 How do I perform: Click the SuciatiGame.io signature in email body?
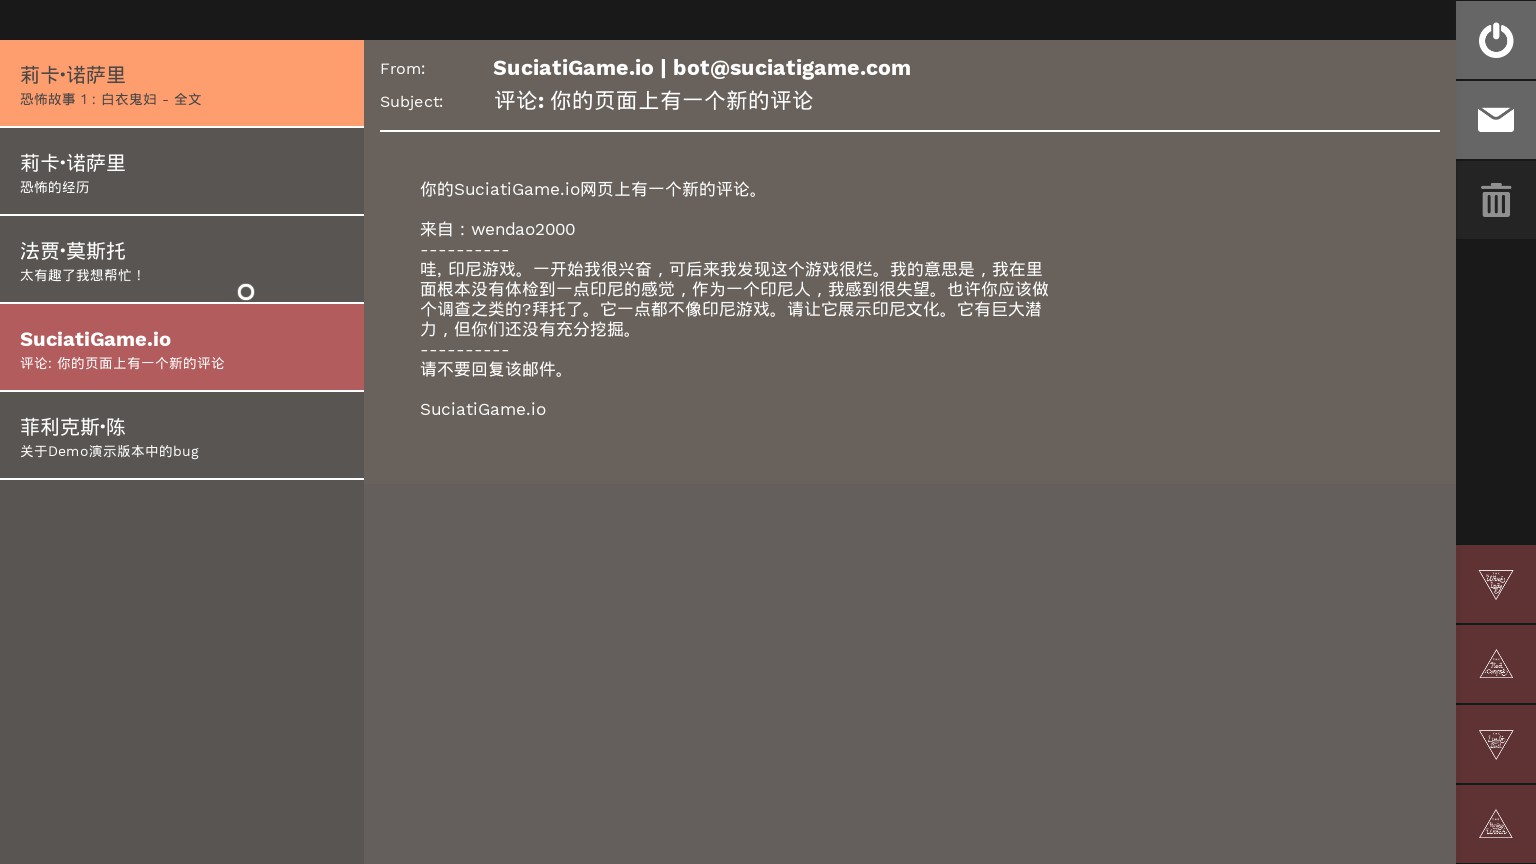pyautogui.click(x=483, y=409)
